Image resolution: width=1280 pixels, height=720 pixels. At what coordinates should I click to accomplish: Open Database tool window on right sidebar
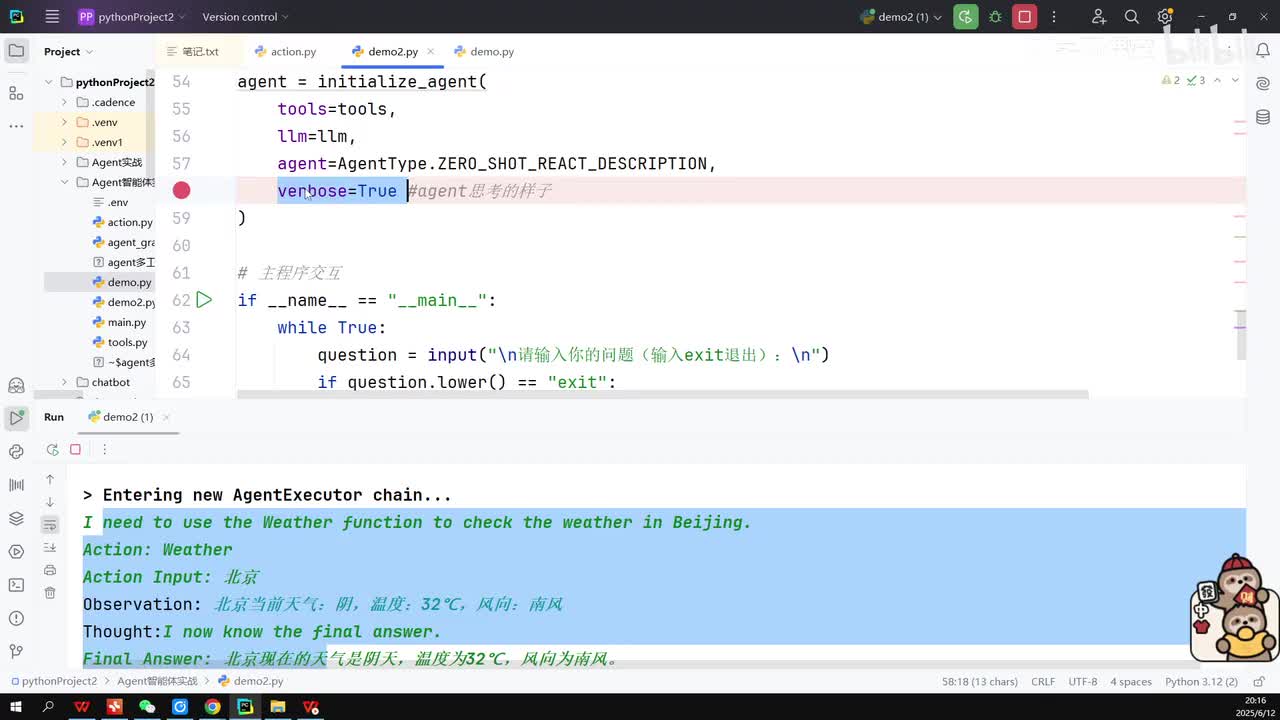[1264, 118]
